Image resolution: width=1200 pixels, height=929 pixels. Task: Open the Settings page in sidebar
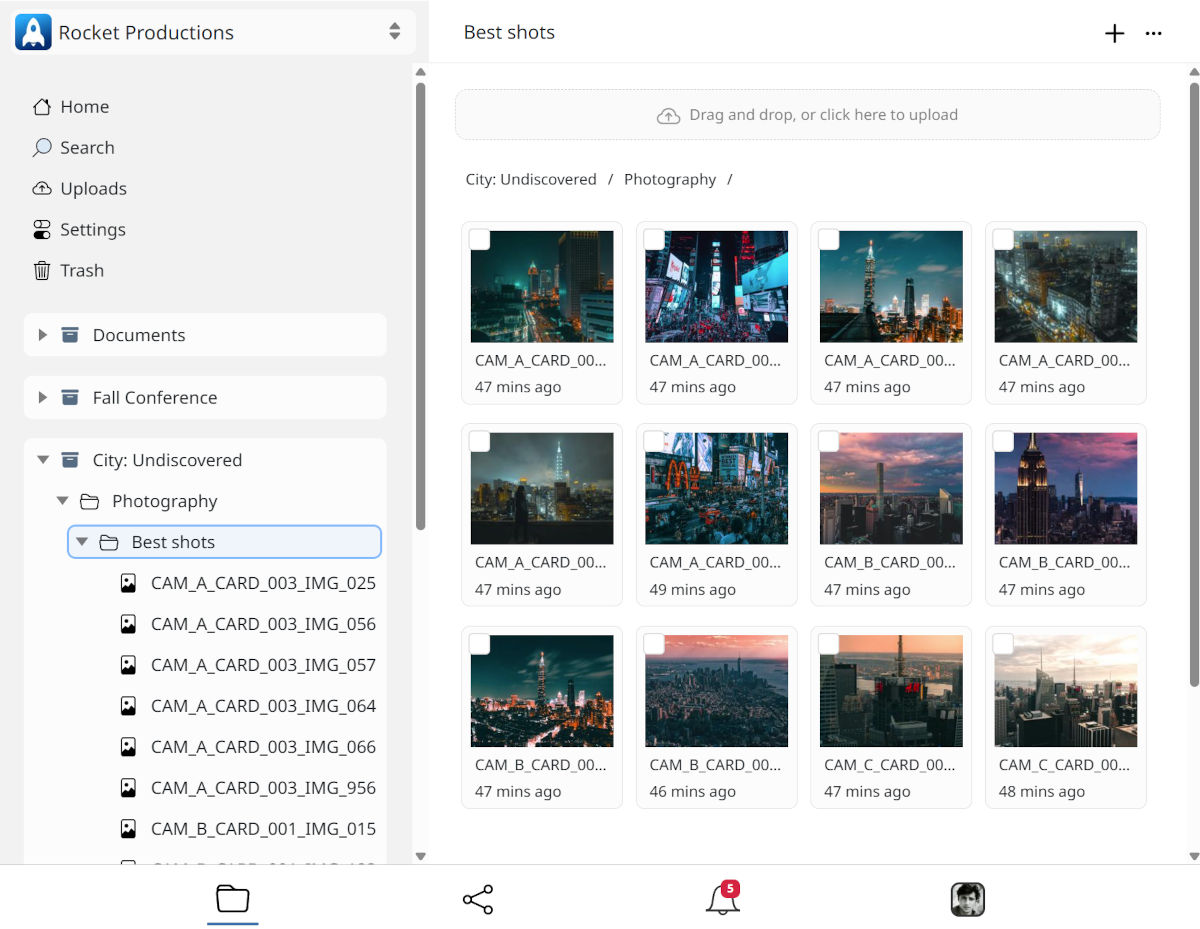tap(92, 229)
